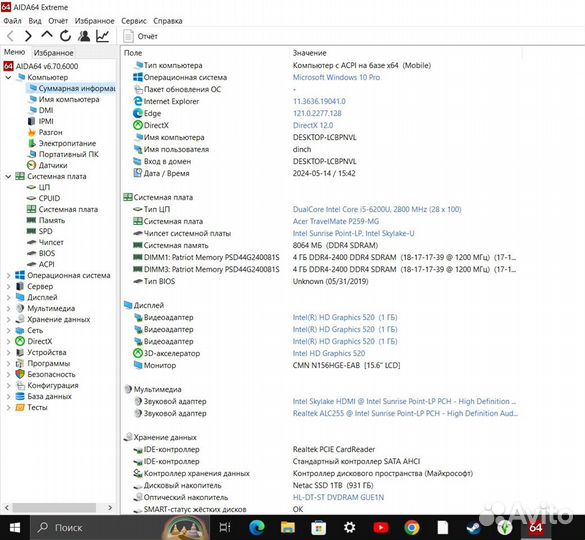Image resolution: width=585 pixels, height=540 pixels.
Task: Open the Сервис menu
Action: pos(134,21)
